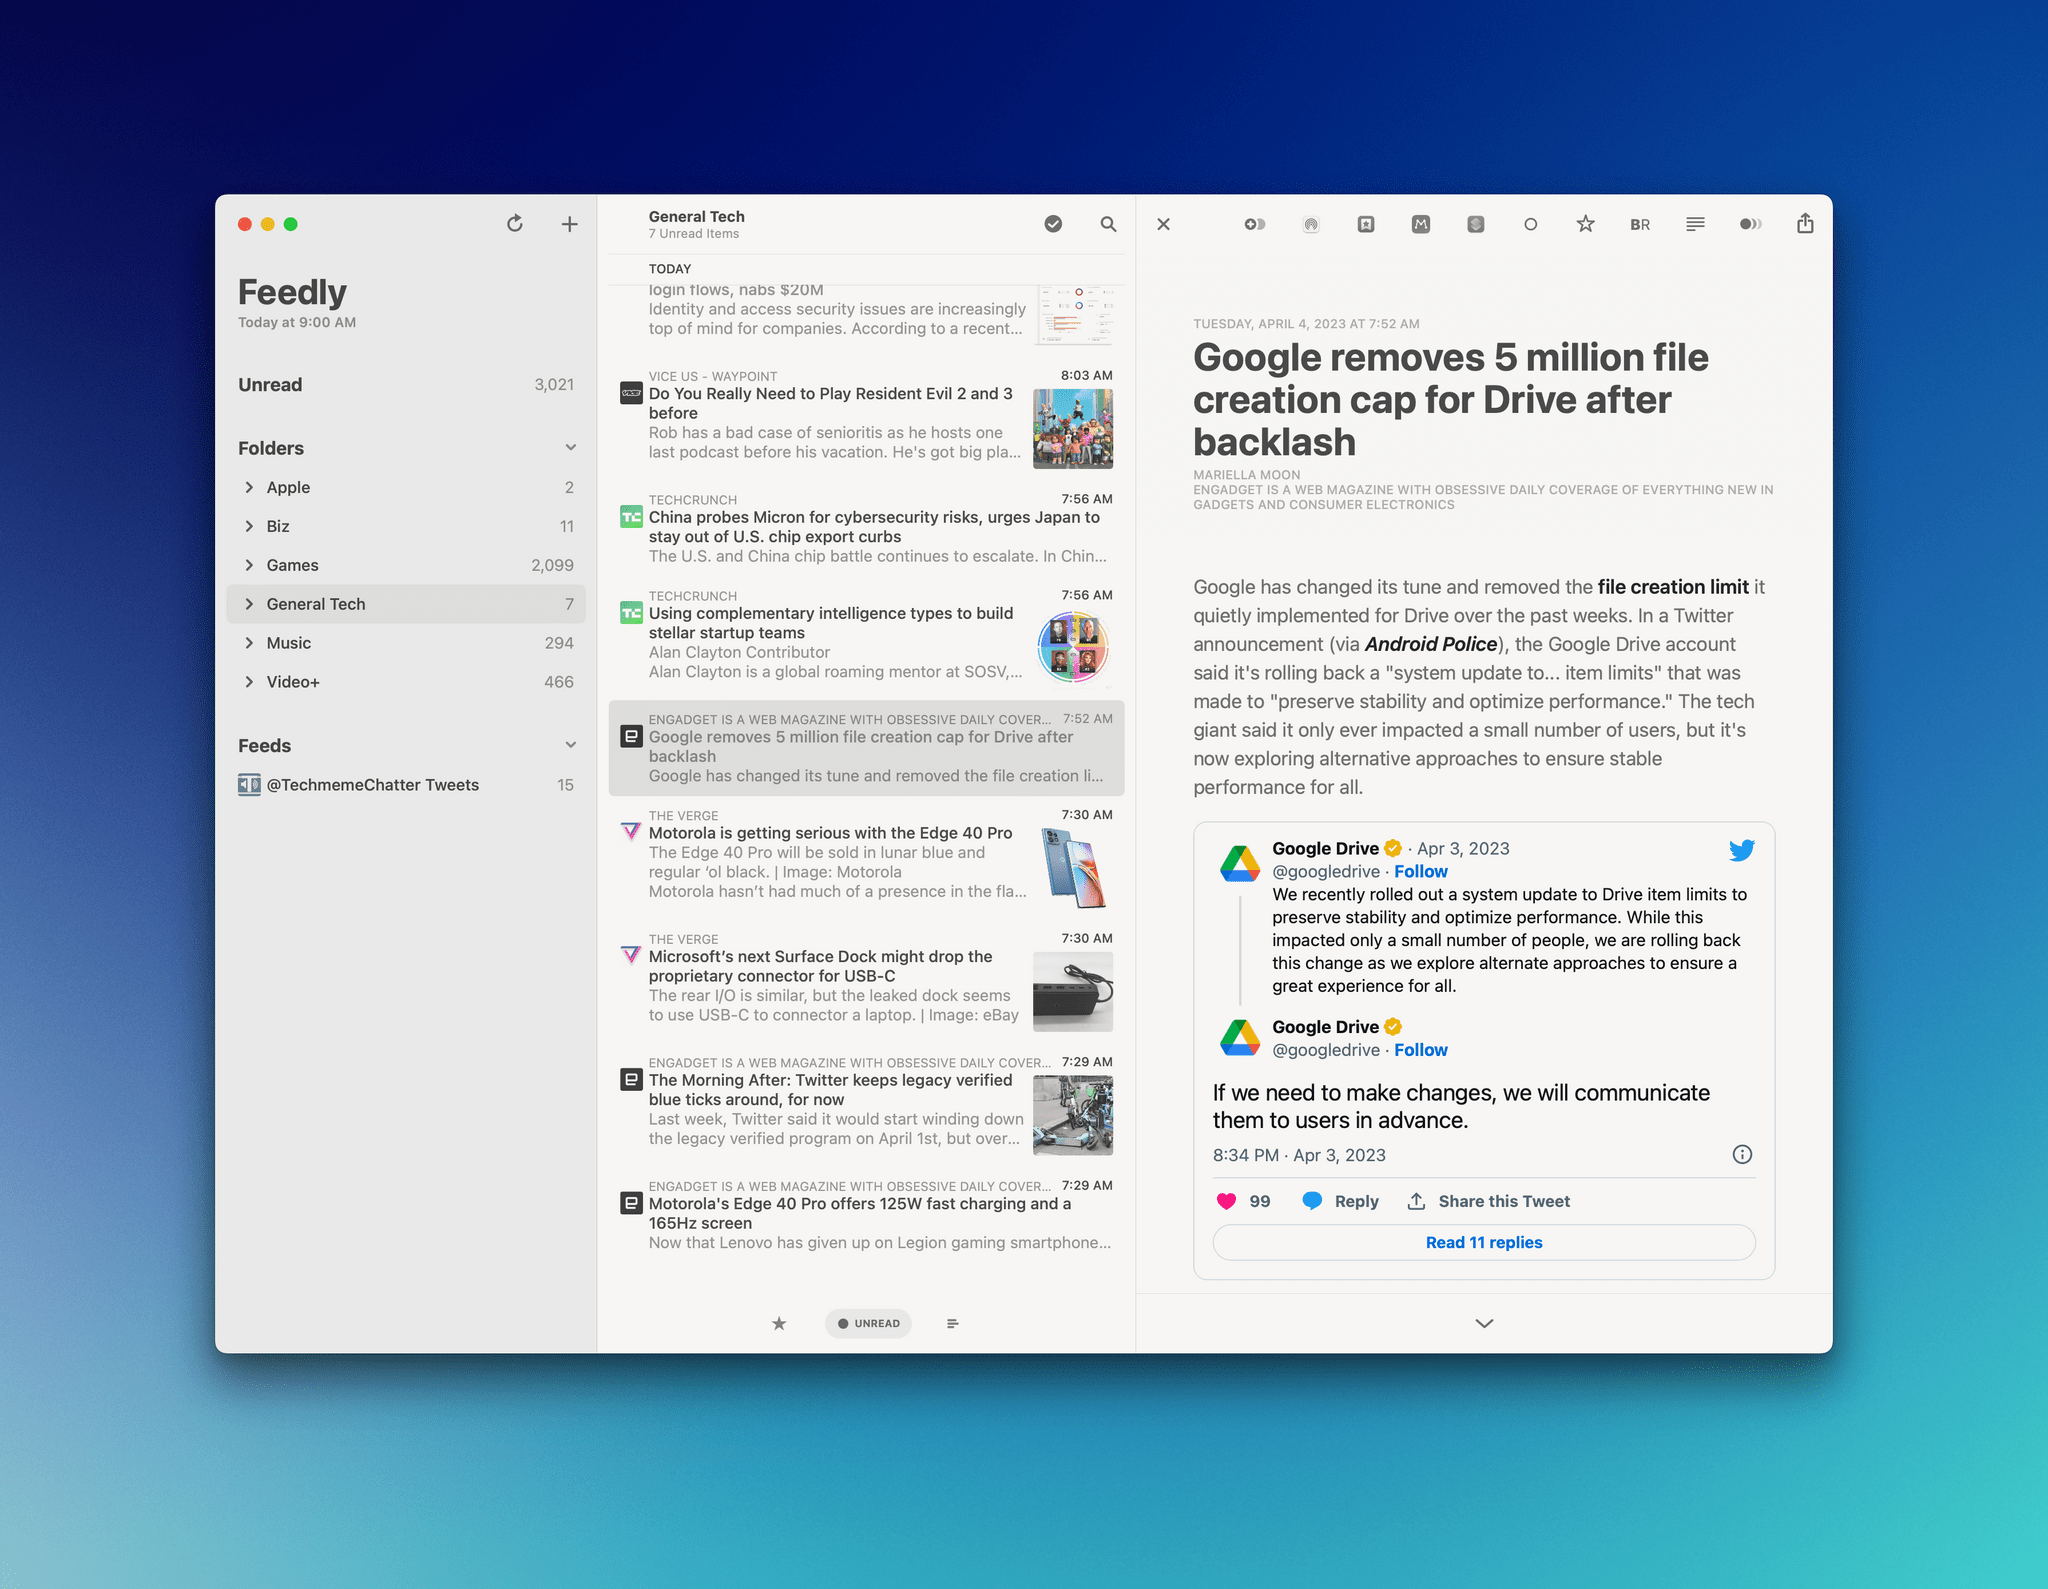Click the M app icon in the article toolbar
This screenshot has width=2048, height=1589.
pos(1420,224)
